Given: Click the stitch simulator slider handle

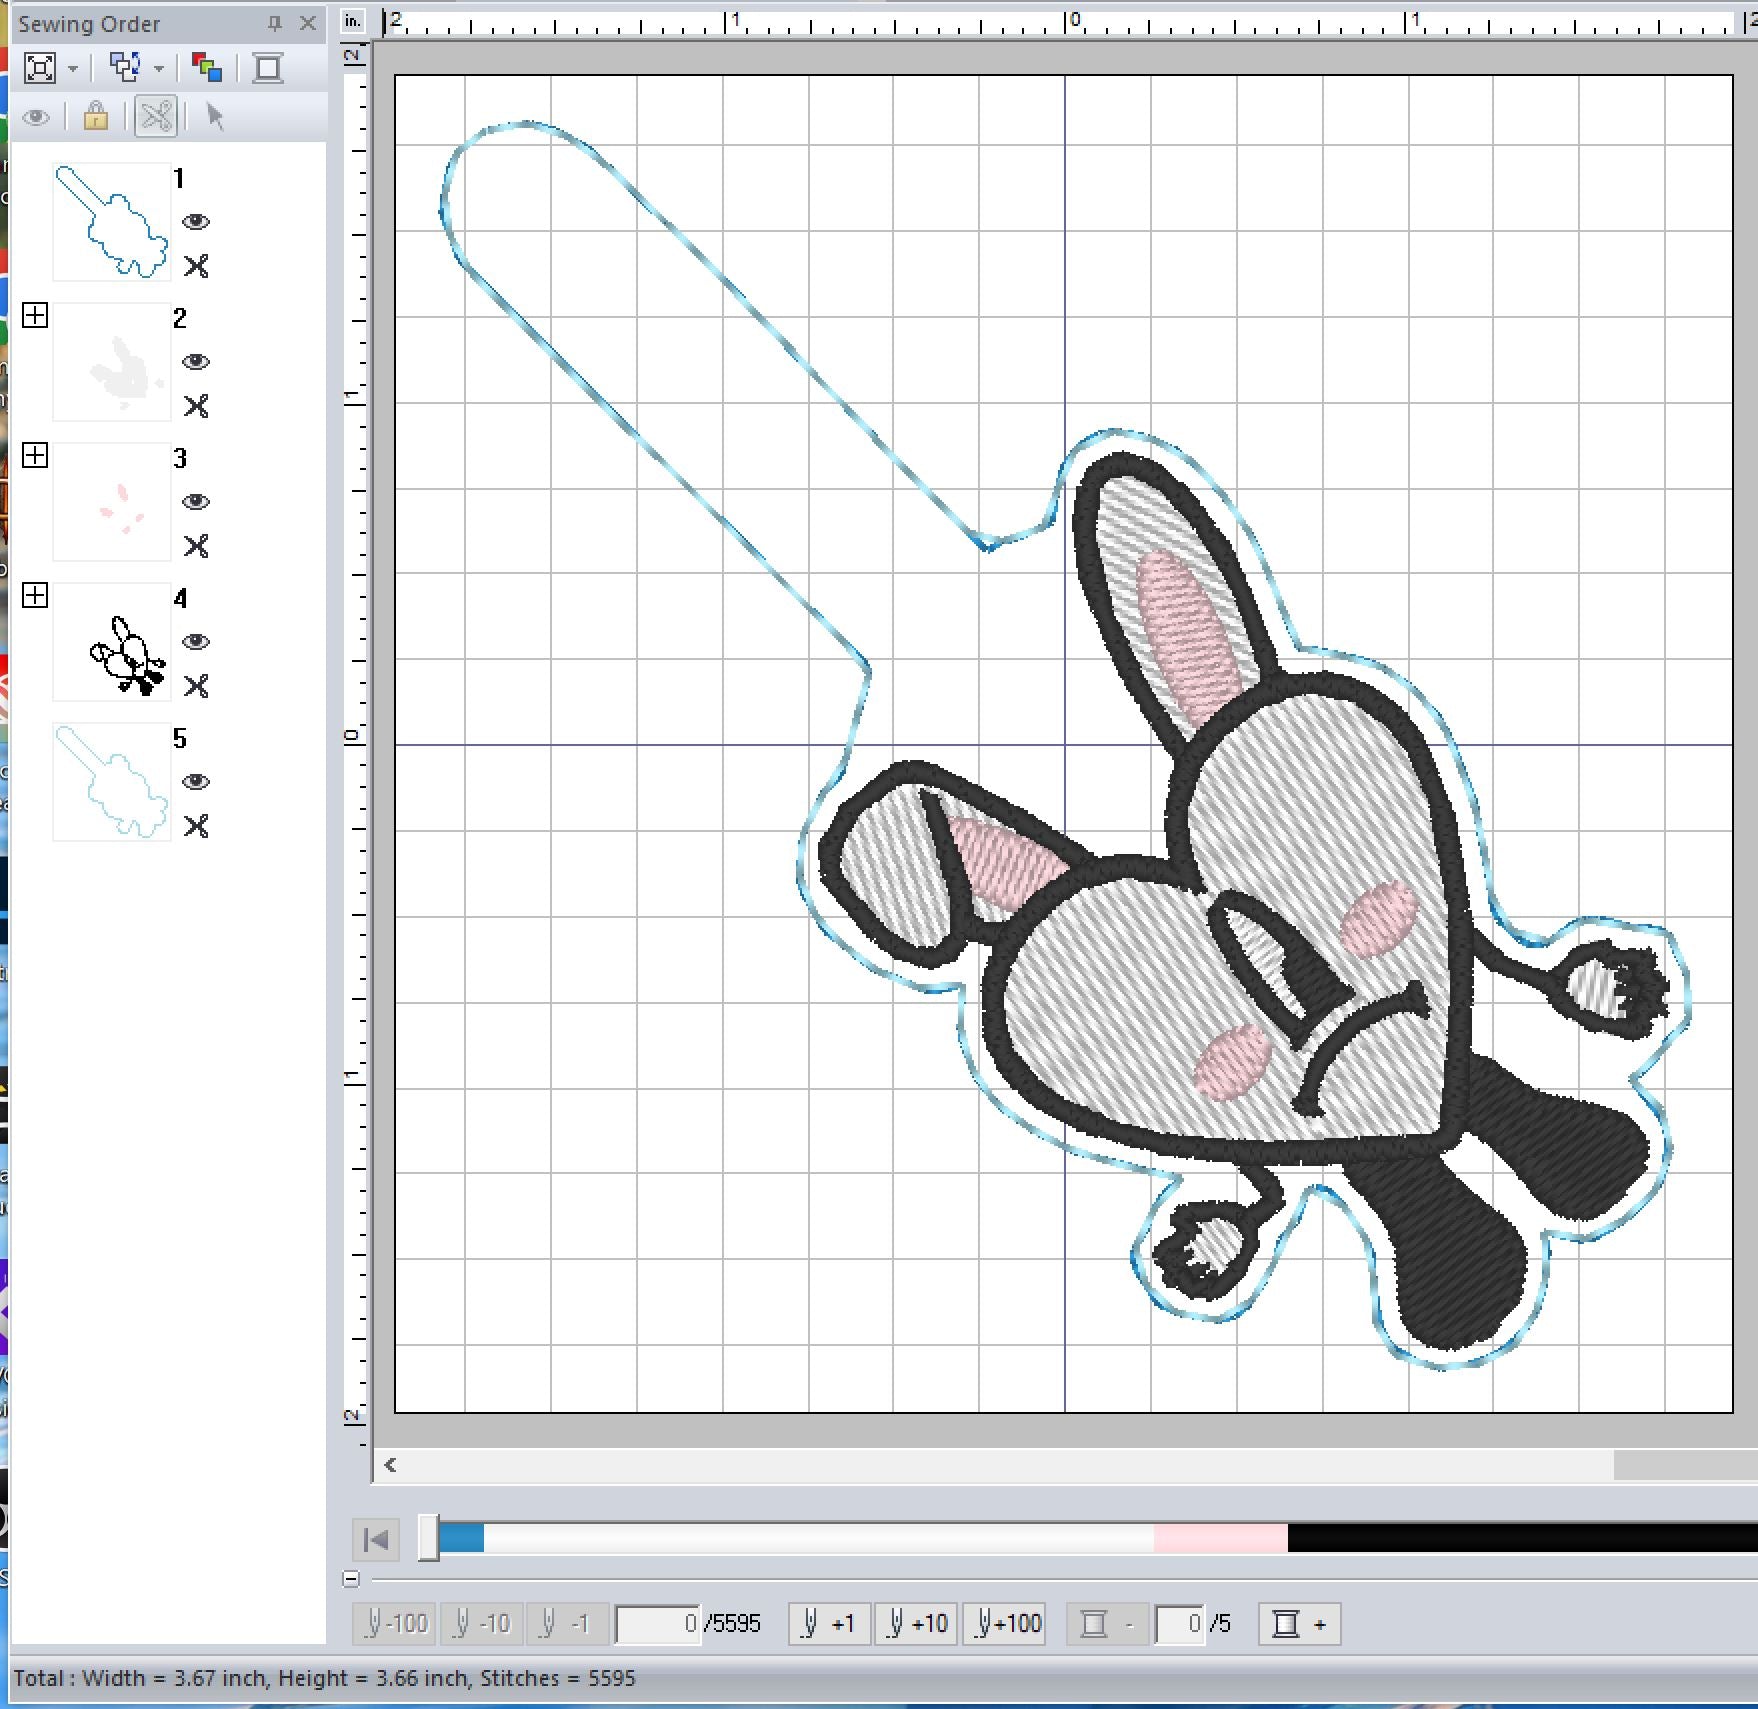Looking at the screenshot, I should [428, 1537].
